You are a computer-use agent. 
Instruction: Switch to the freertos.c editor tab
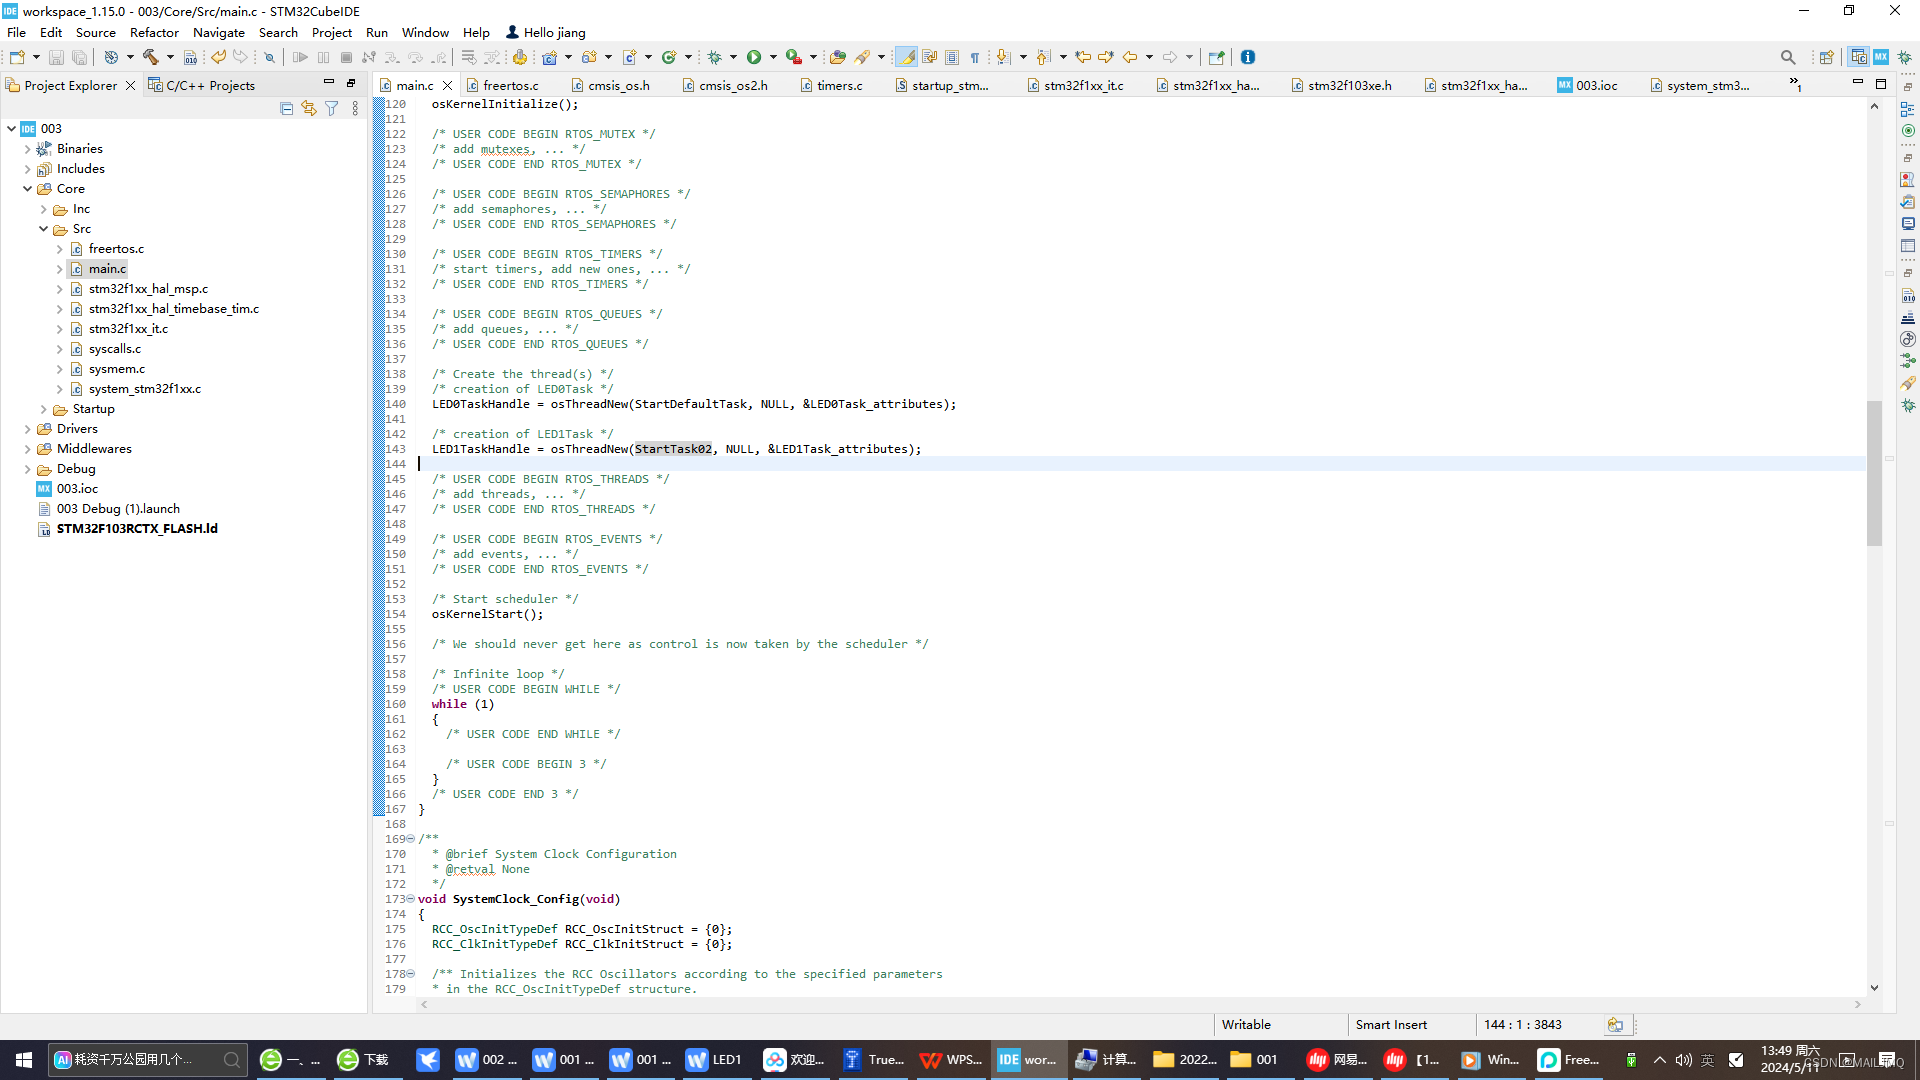pyautogui.click(x=510, y=85)
